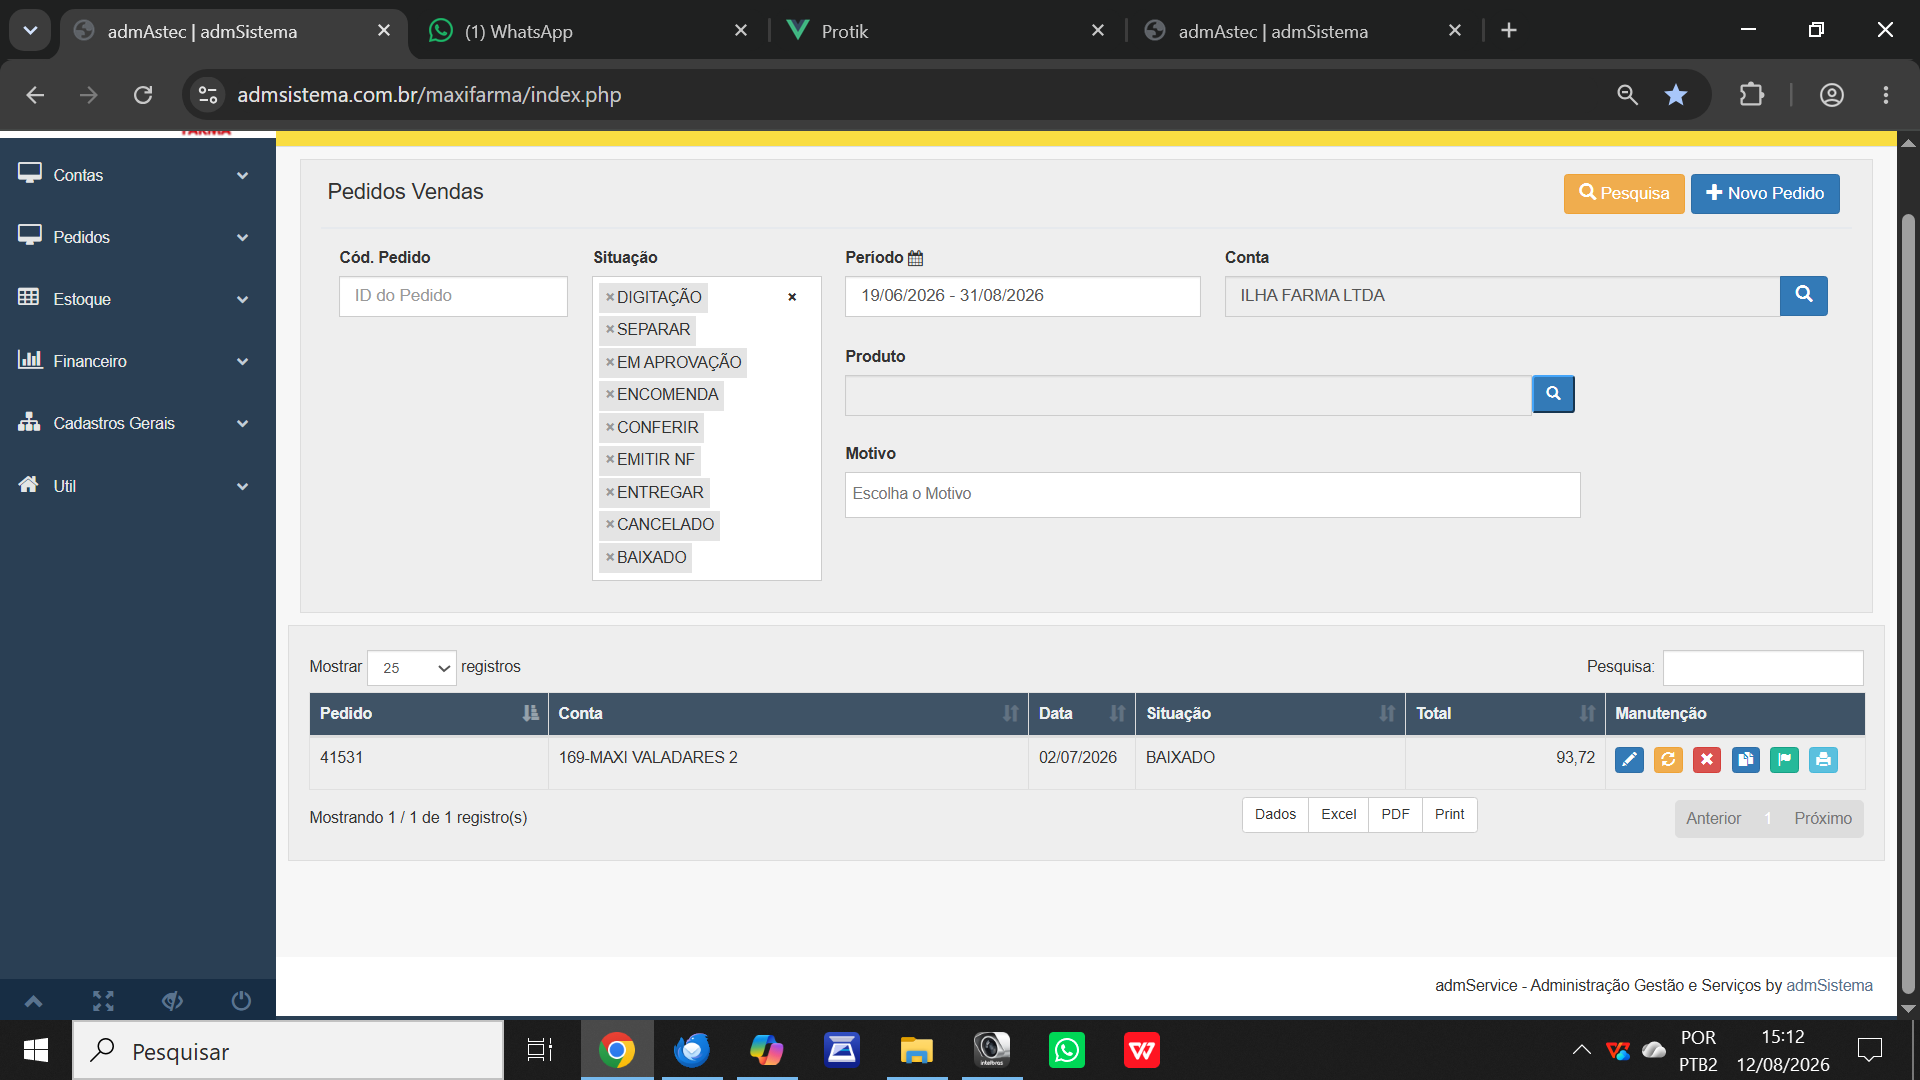Remove the BAIXADO tag from Situação
Viewport: 1920px width, 1080px height.
click(609, 557)
